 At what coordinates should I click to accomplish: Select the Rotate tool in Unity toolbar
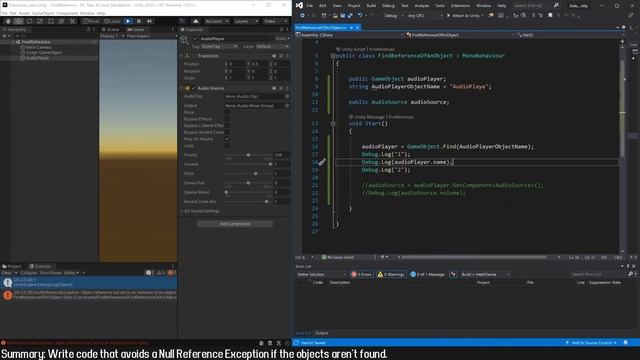29,21
